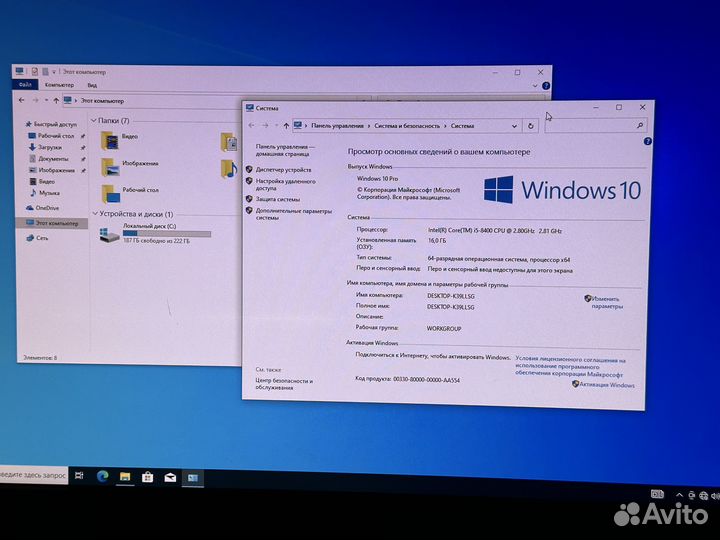Select Документы in navigation pane
Image resolution: width=720 pixels, height=540 pixels.
pyautogui.click(x=53, y=159)
